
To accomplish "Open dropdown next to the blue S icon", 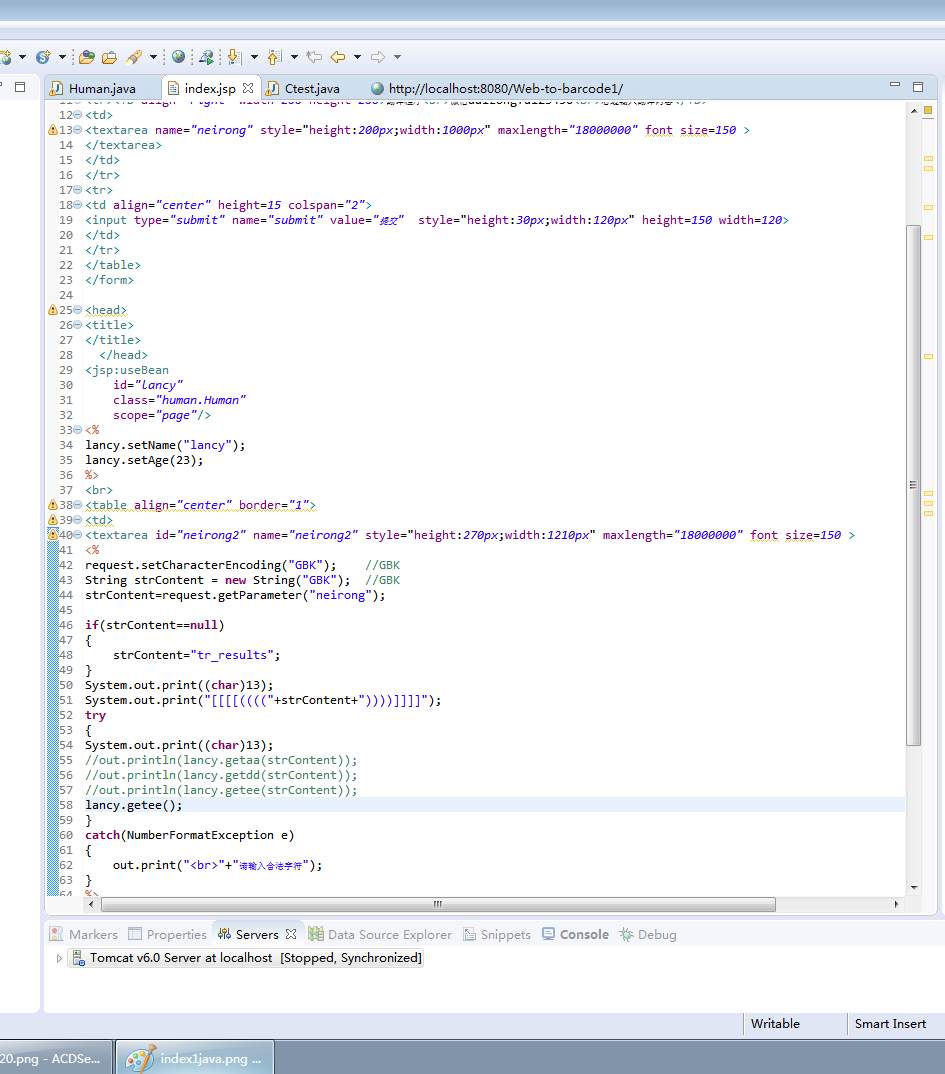I will tap(62, 58).
